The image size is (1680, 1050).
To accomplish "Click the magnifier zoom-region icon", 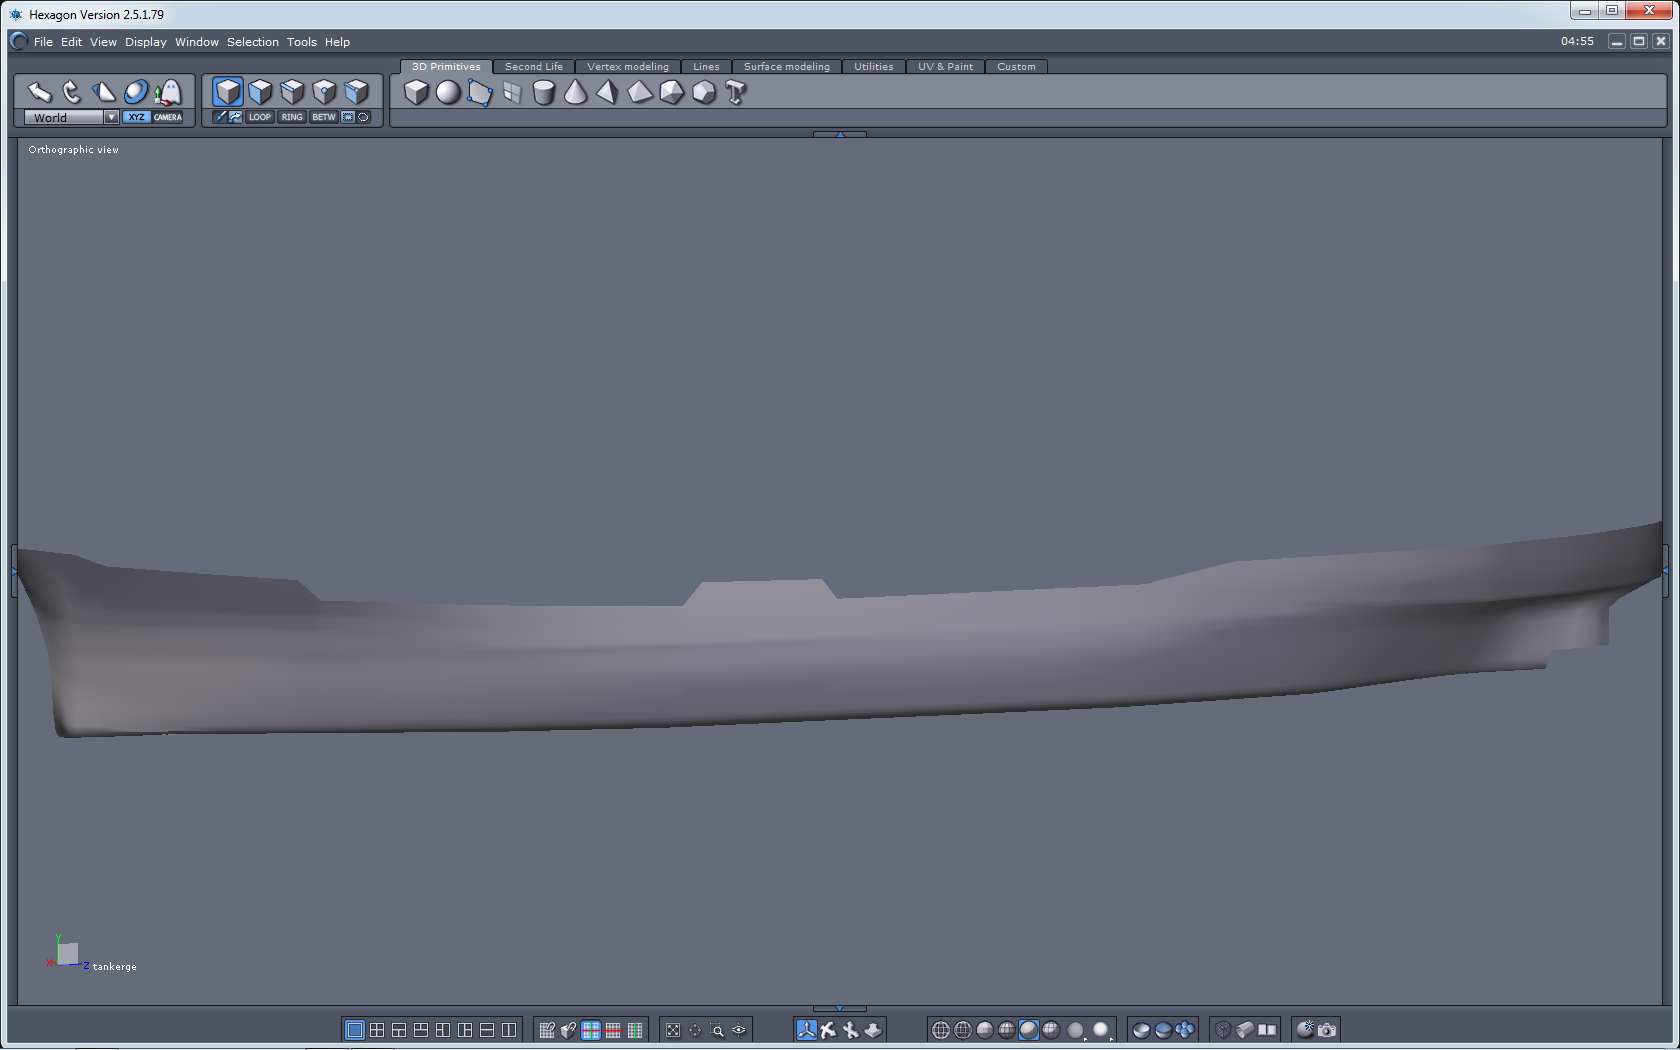I will coord(717,1030).
